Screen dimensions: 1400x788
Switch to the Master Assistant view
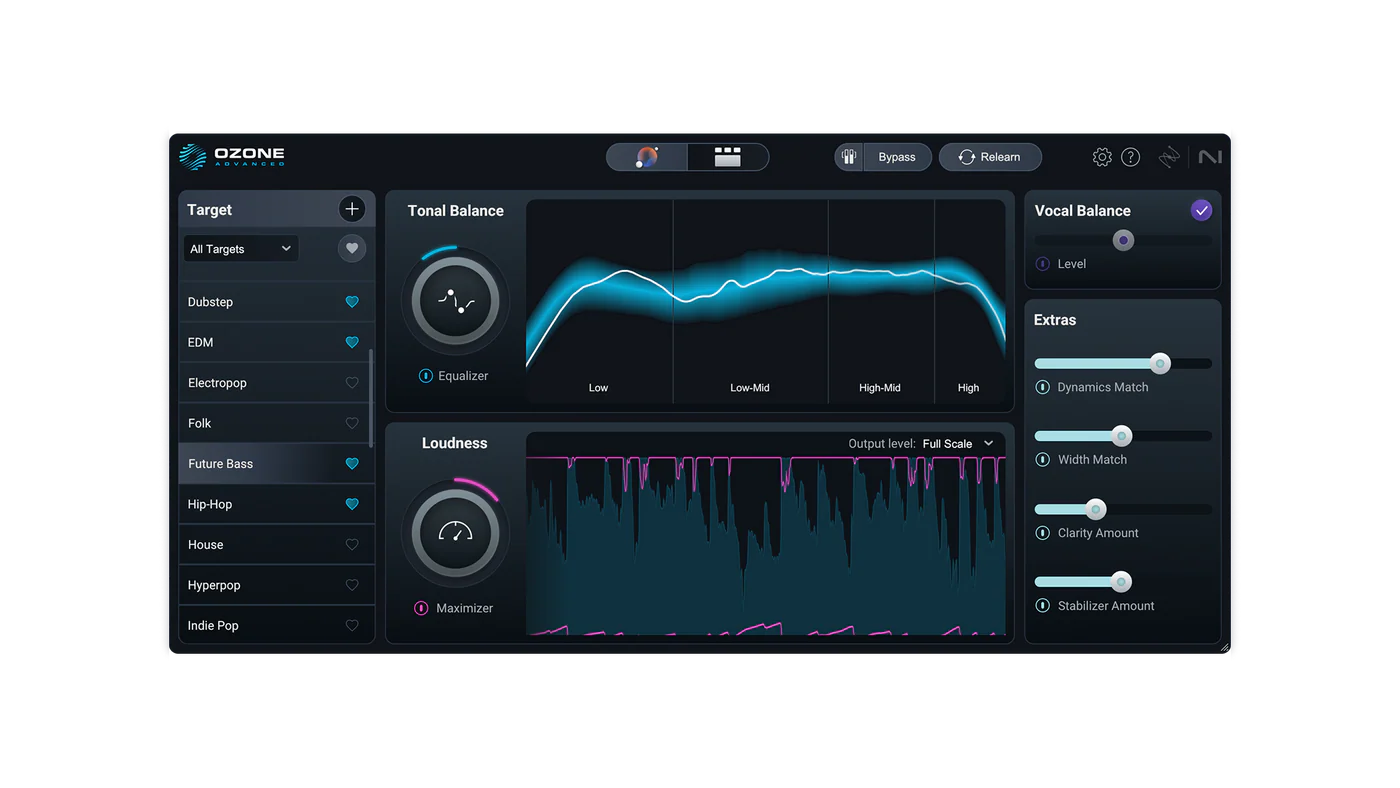[x=647, y=157]
